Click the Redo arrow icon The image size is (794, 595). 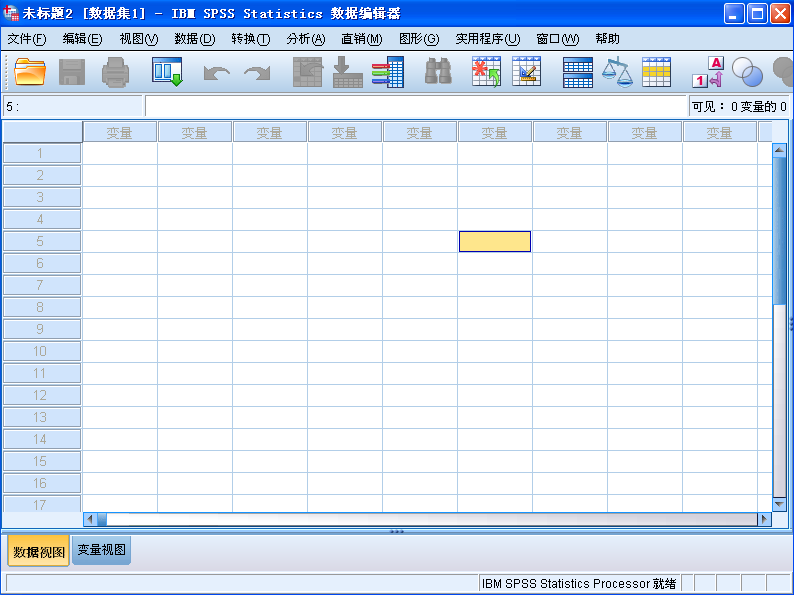(x=257, y=73)
